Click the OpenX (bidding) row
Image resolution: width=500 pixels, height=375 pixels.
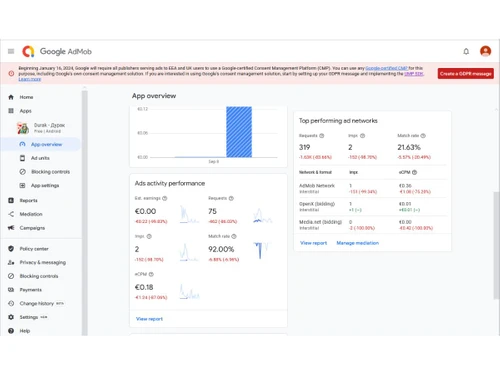click(x=372, y=207)
